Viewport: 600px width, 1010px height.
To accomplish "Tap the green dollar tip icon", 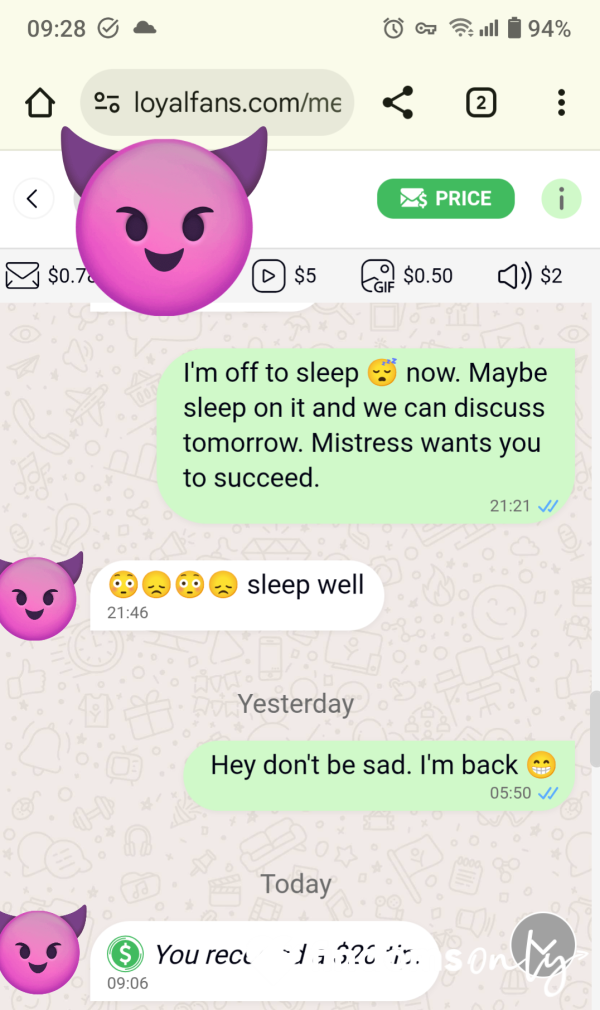I will [125, 953].
